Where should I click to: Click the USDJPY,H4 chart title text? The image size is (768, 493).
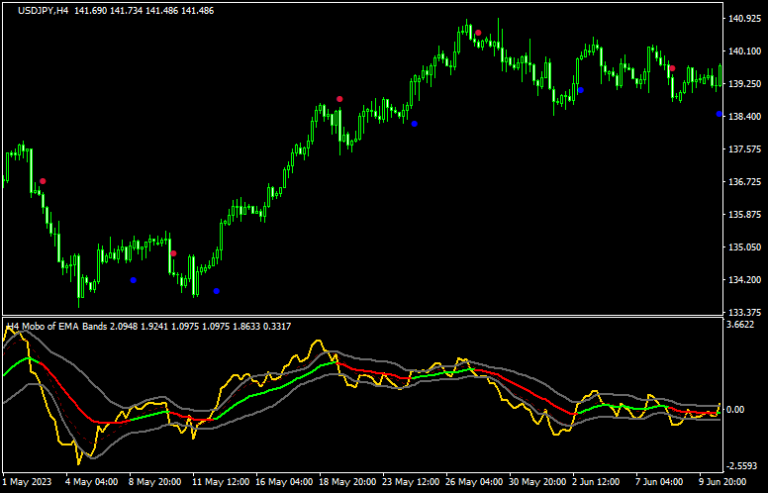click(44, 9)
